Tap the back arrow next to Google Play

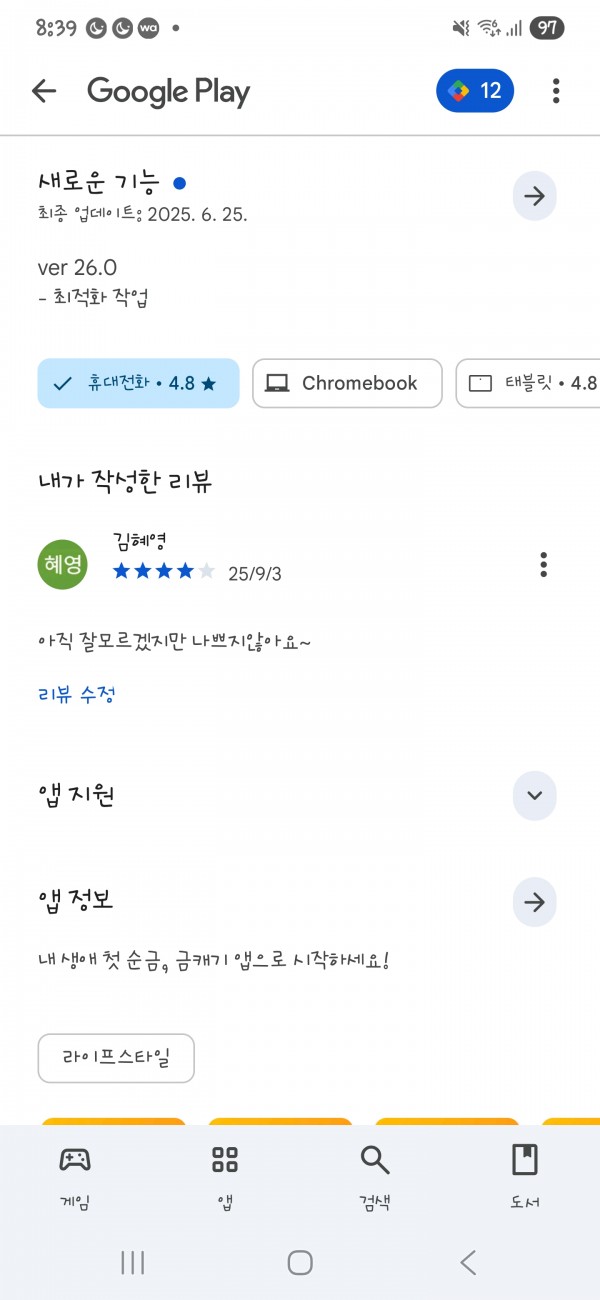[44, 91]
